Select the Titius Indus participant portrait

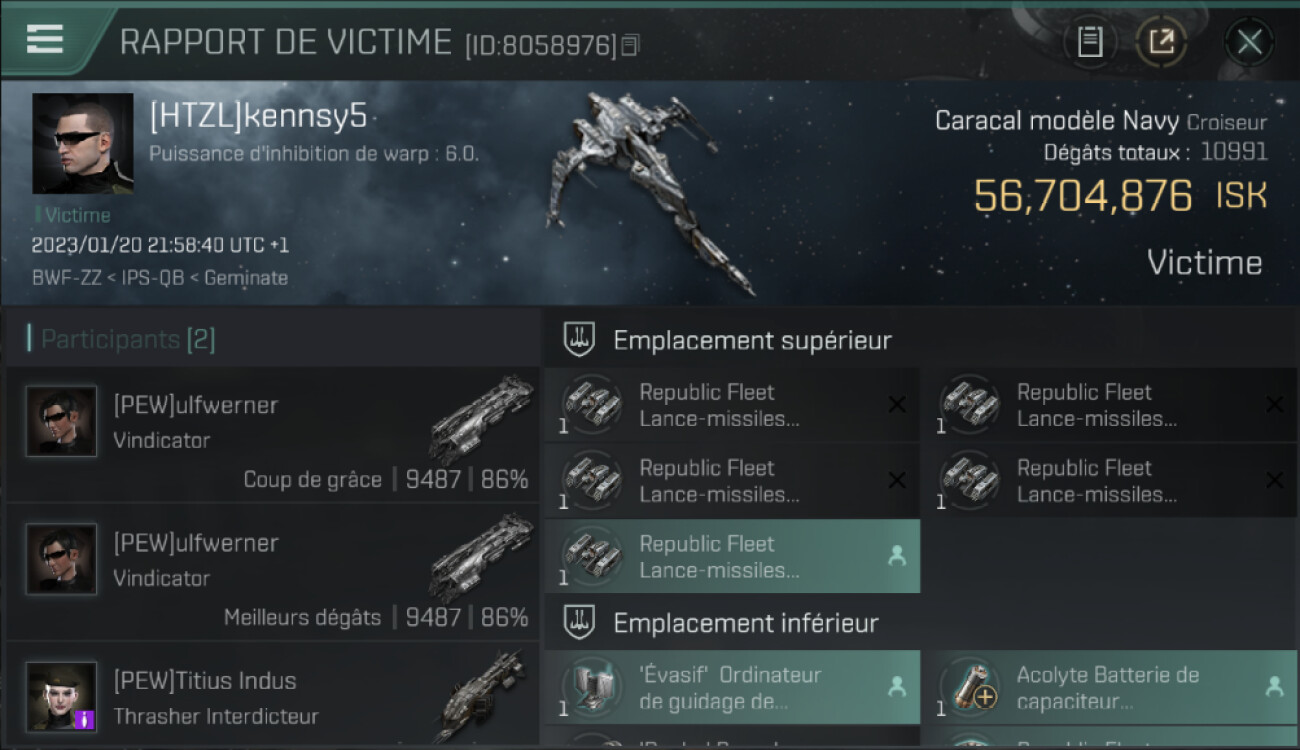[62, 696]
